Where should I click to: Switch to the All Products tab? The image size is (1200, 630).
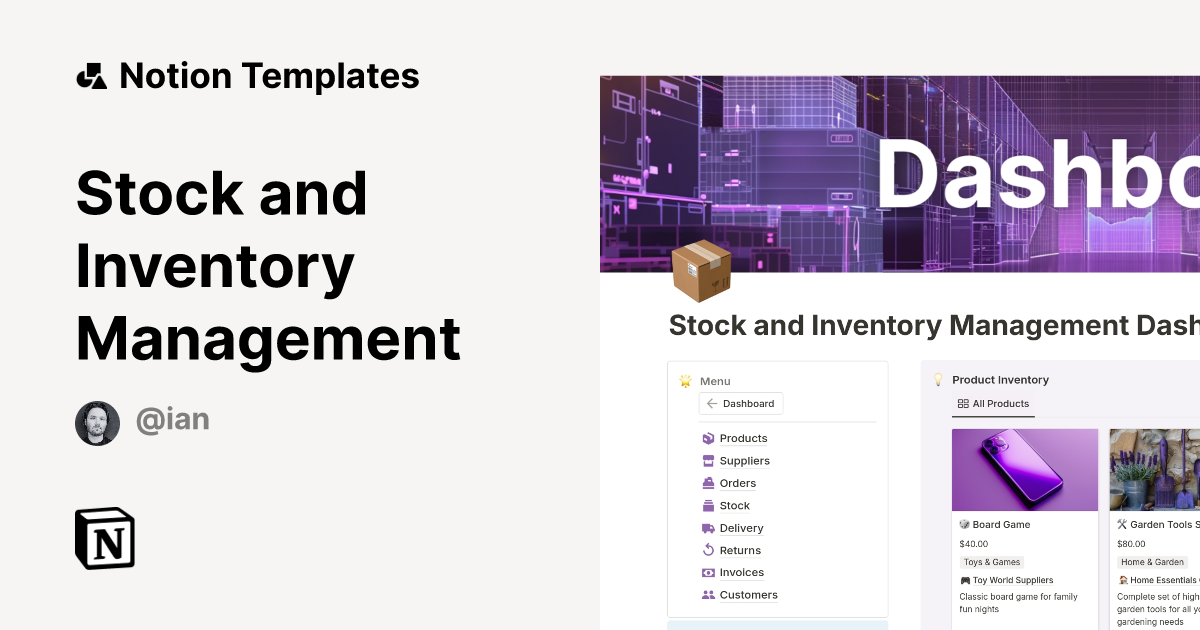click(993, 404)
